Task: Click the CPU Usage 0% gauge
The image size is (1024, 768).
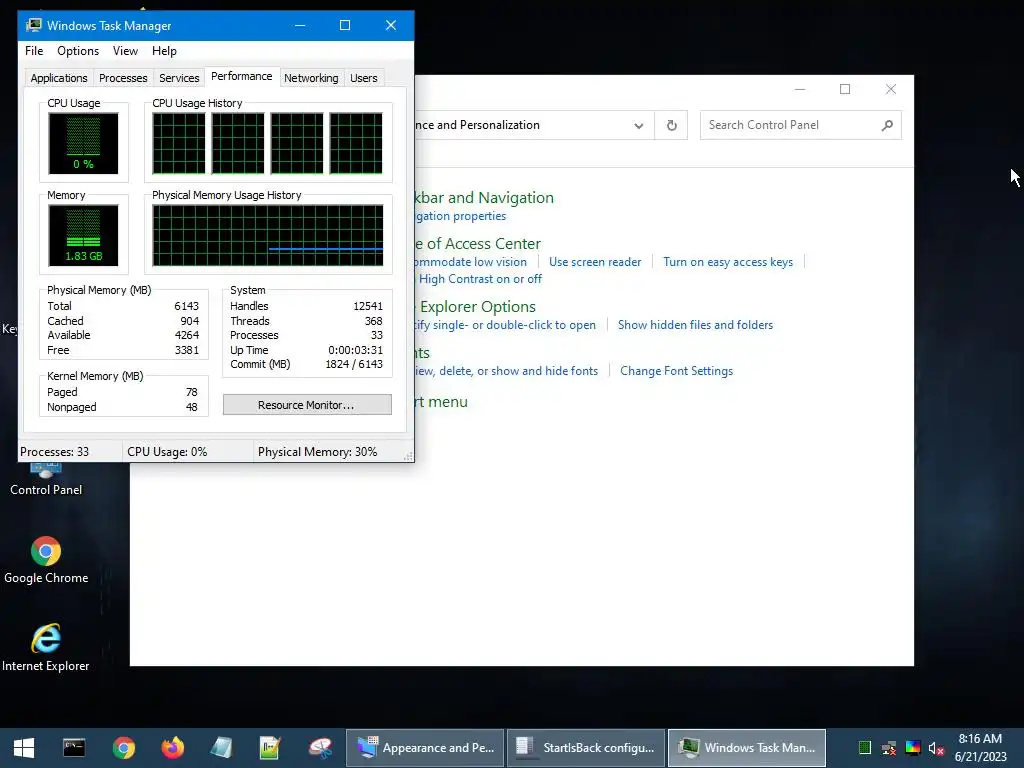Action: [83, 143]
